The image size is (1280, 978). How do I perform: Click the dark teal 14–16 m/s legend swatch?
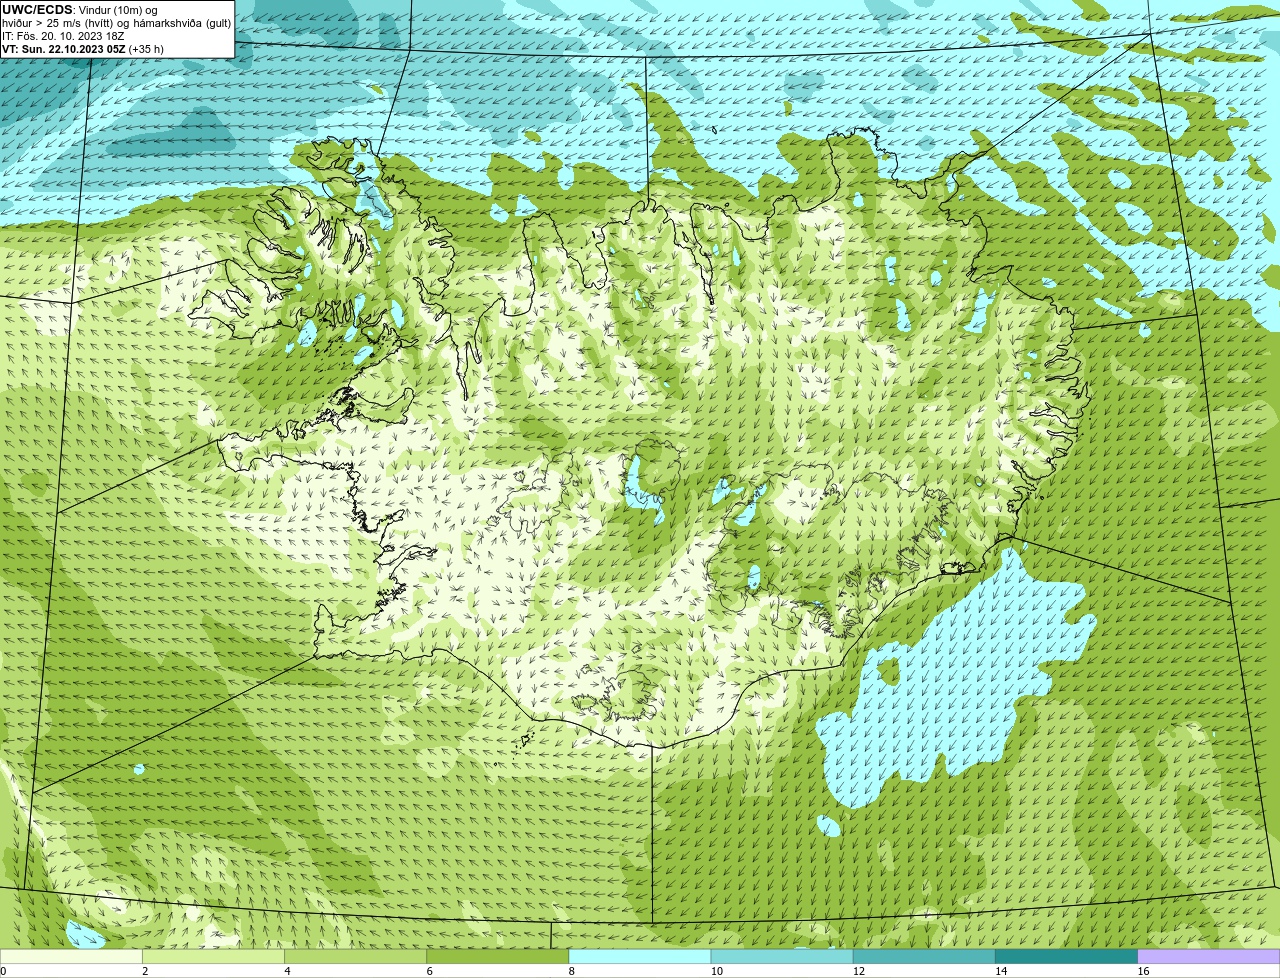[x=1066, y=957]
